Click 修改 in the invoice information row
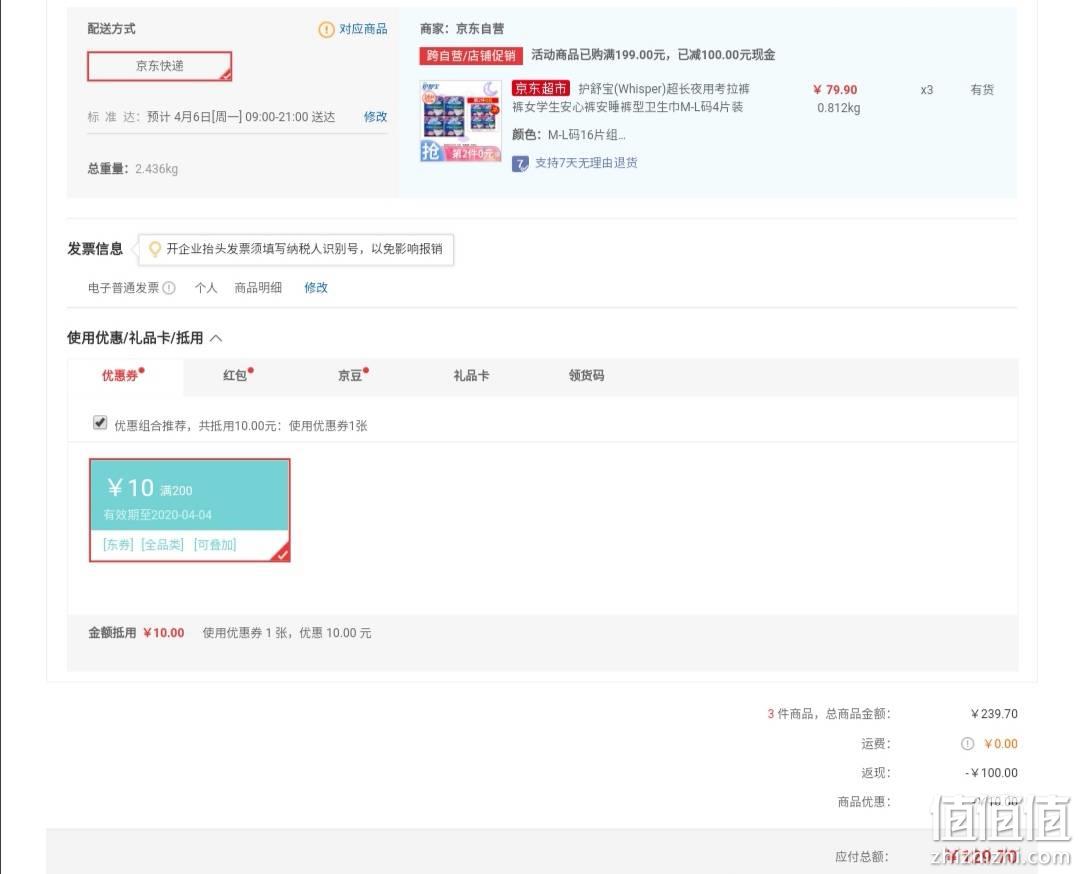Viewport: 1080px width, 874px height. (x=316, y=288)
